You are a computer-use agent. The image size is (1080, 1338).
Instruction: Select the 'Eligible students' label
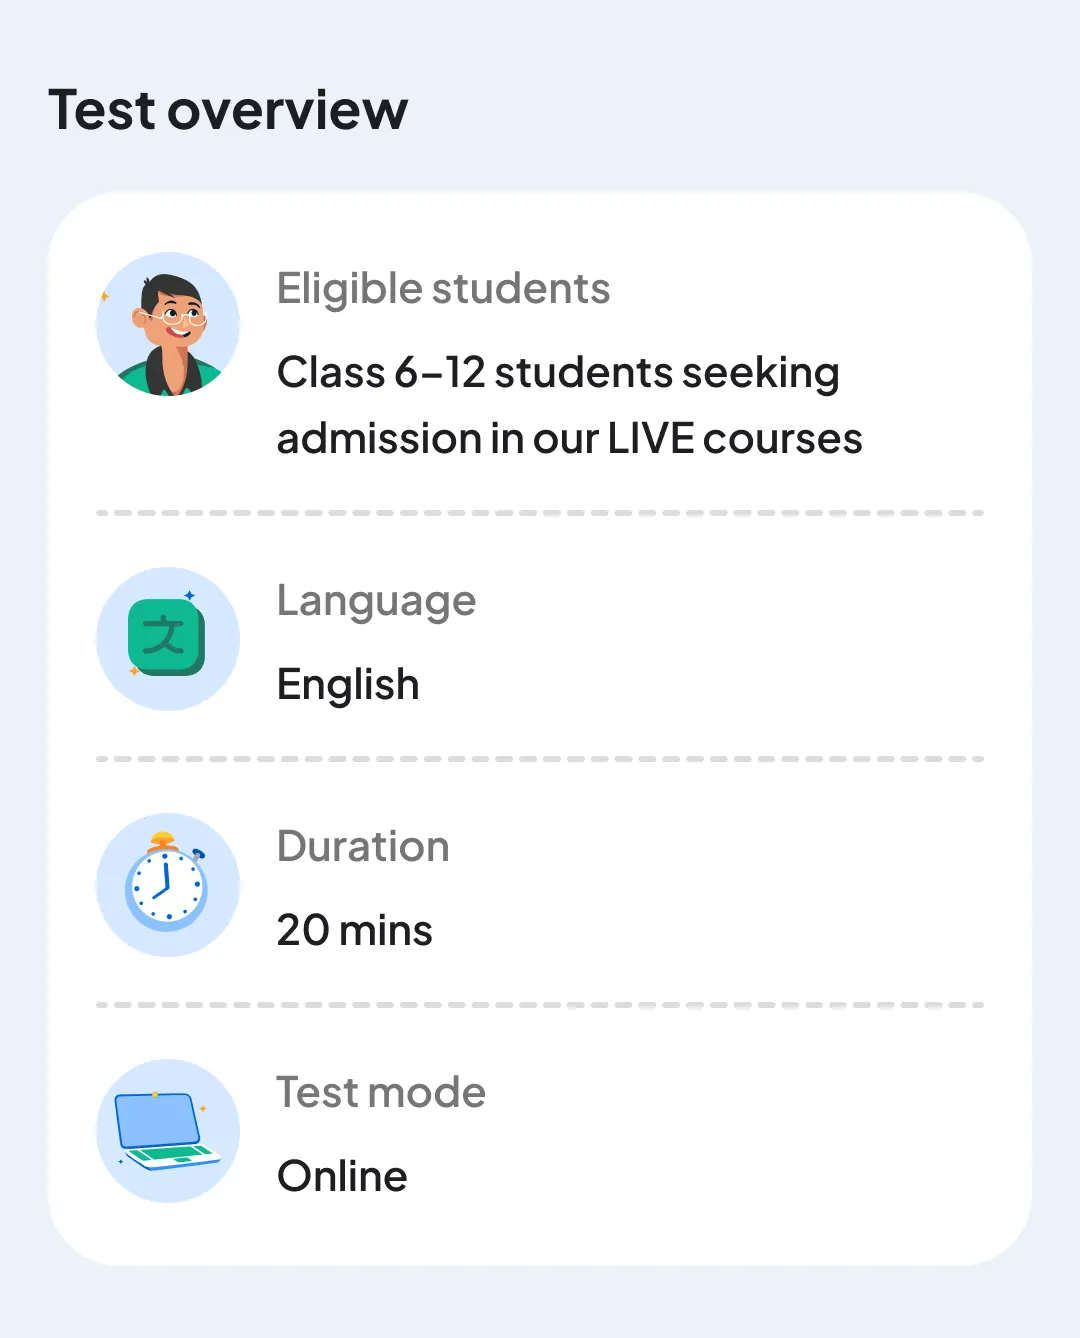tap(443, 289)
